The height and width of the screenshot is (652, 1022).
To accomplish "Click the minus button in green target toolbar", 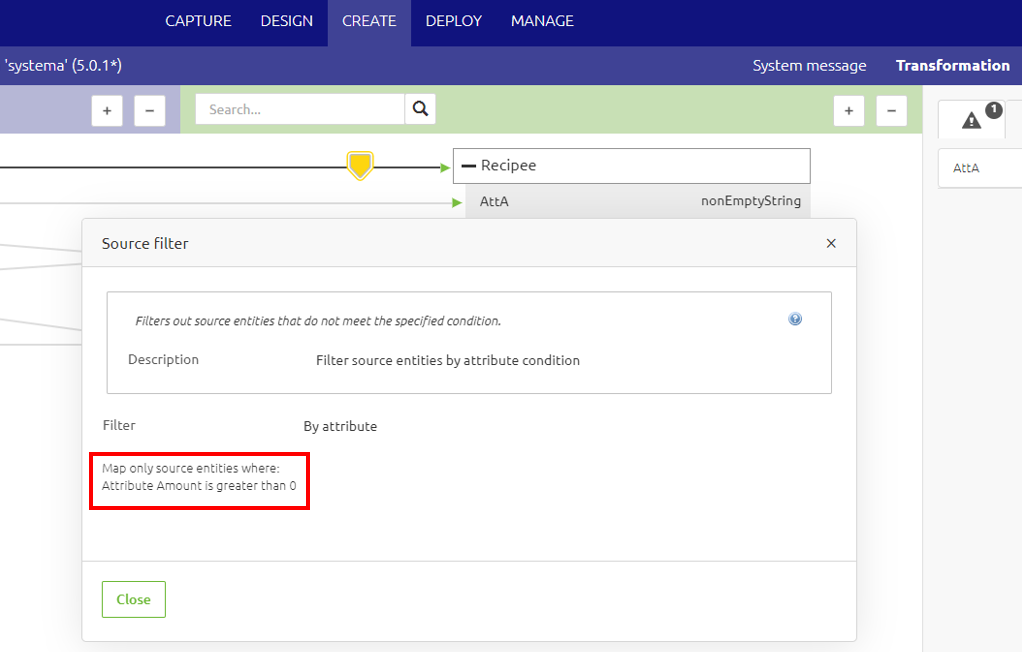I will (x=892, y=111).
